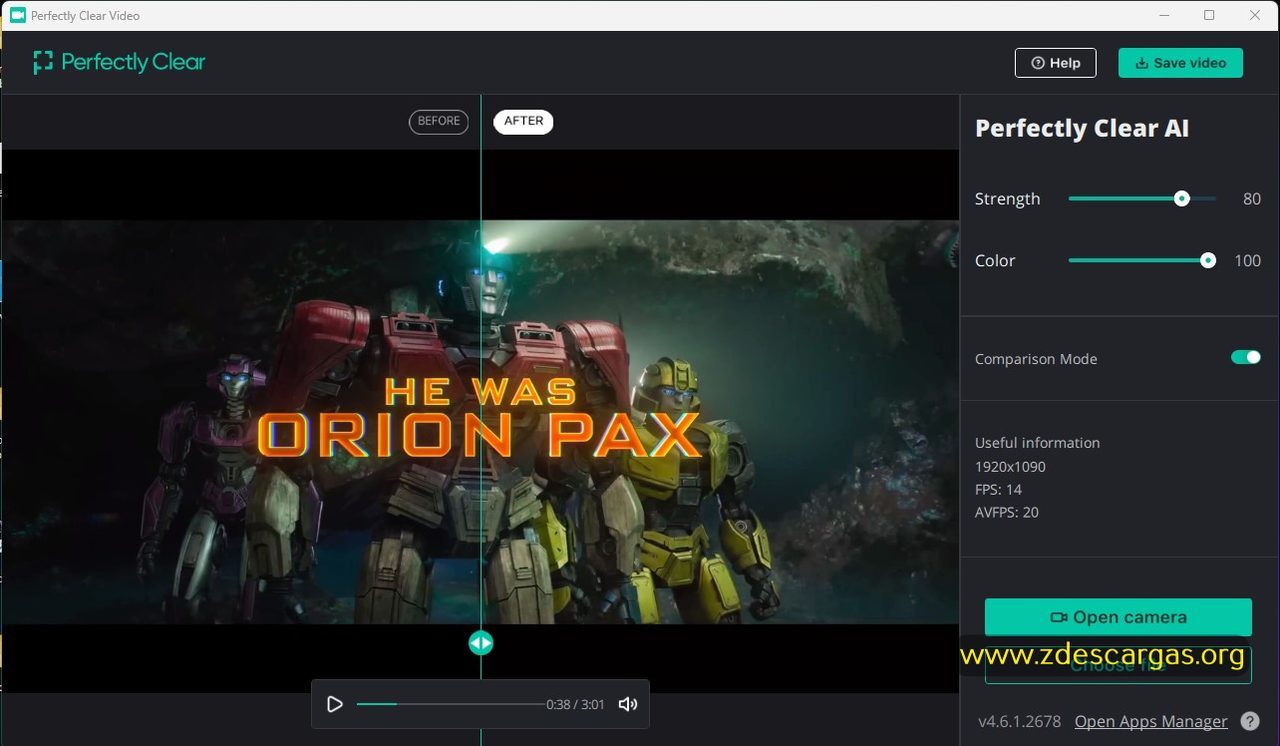Viewport: 1280px width, 746px height.
Task: Click the 0:38 / 3:01 time display
Action: click(575, 704)
